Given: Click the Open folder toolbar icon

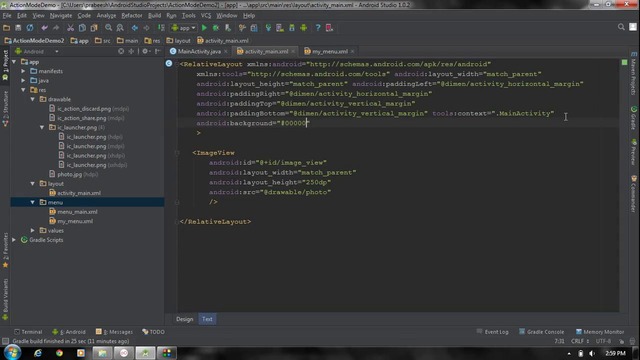Looking at the screenshot, I should coord(7,28).
